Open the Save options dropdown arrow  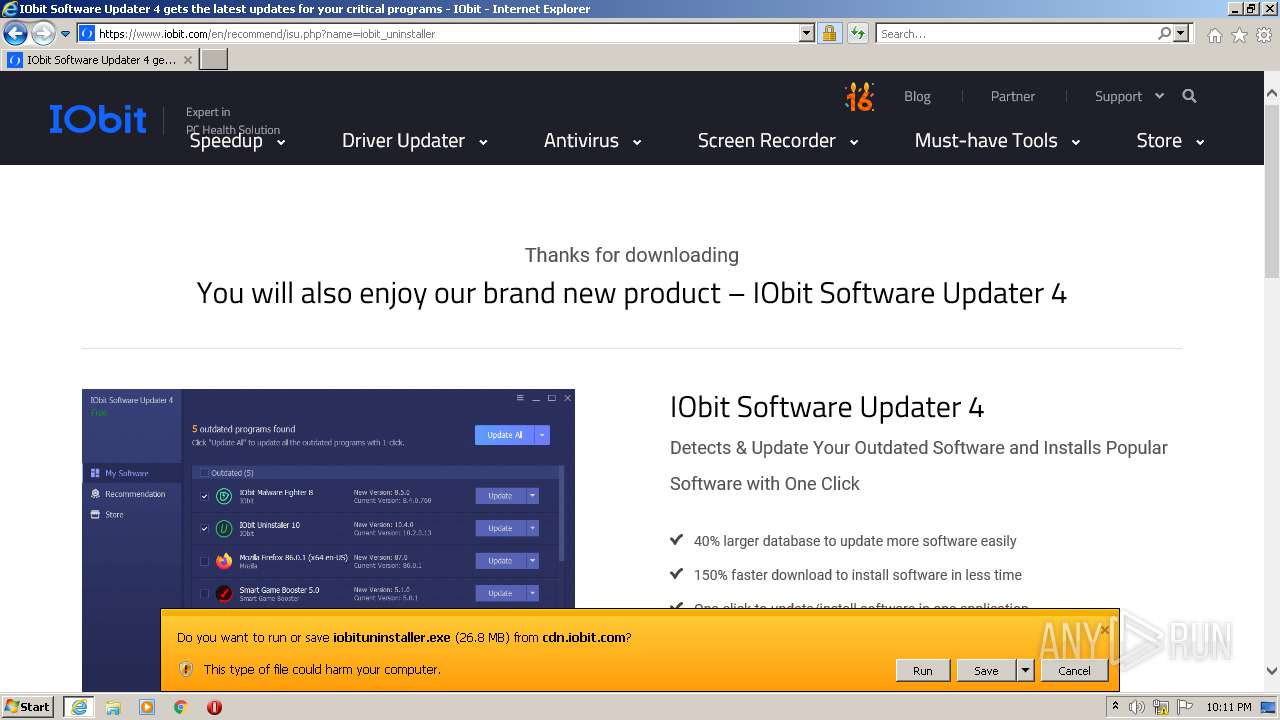(x=1025, y=671)
